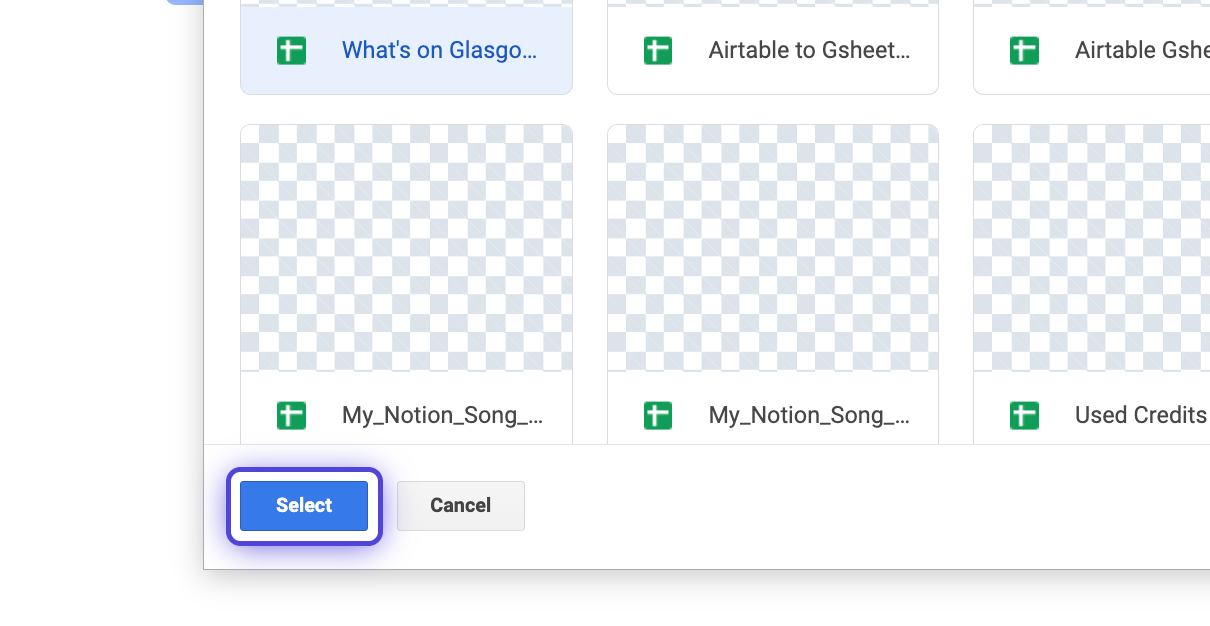Cancel the file picker dialog
The image size is (1210, 626).
[x=460, y=506]
